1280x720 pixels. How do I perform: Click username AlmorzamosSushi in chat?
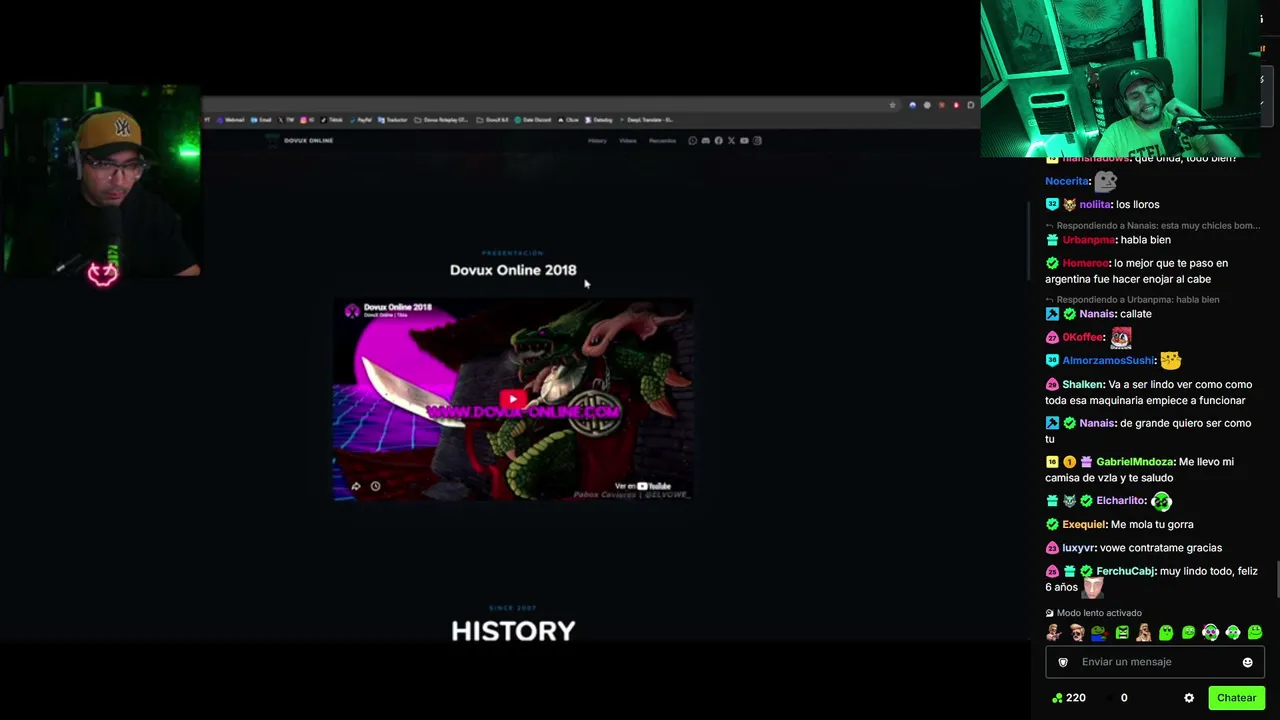tap(1108, 360)
